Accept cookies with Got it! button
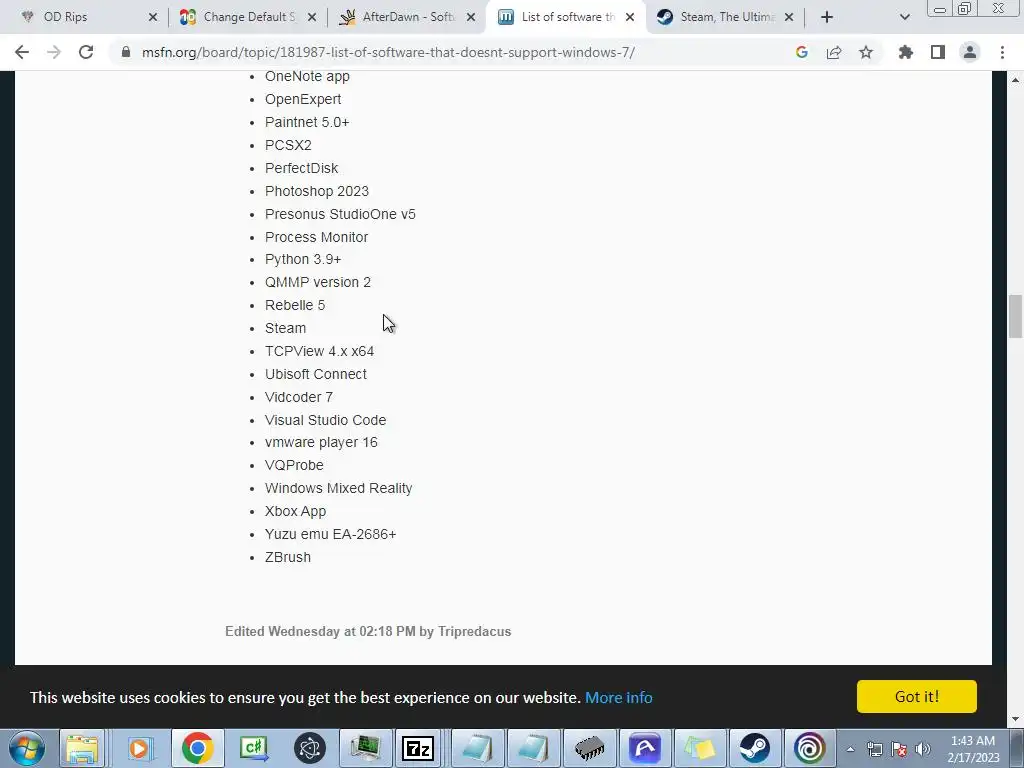Image resolution: width=1024 pixels, height=768 pixels. (x=916, y=696)
